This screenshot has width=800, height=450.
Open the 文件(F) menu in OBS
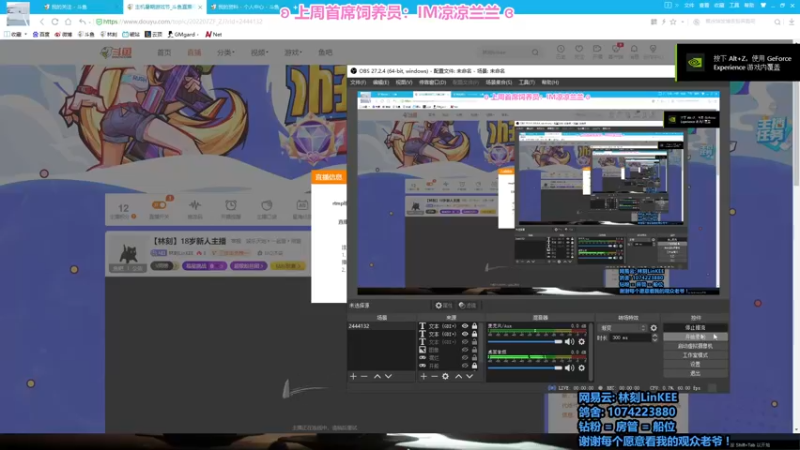pos(358,82)
